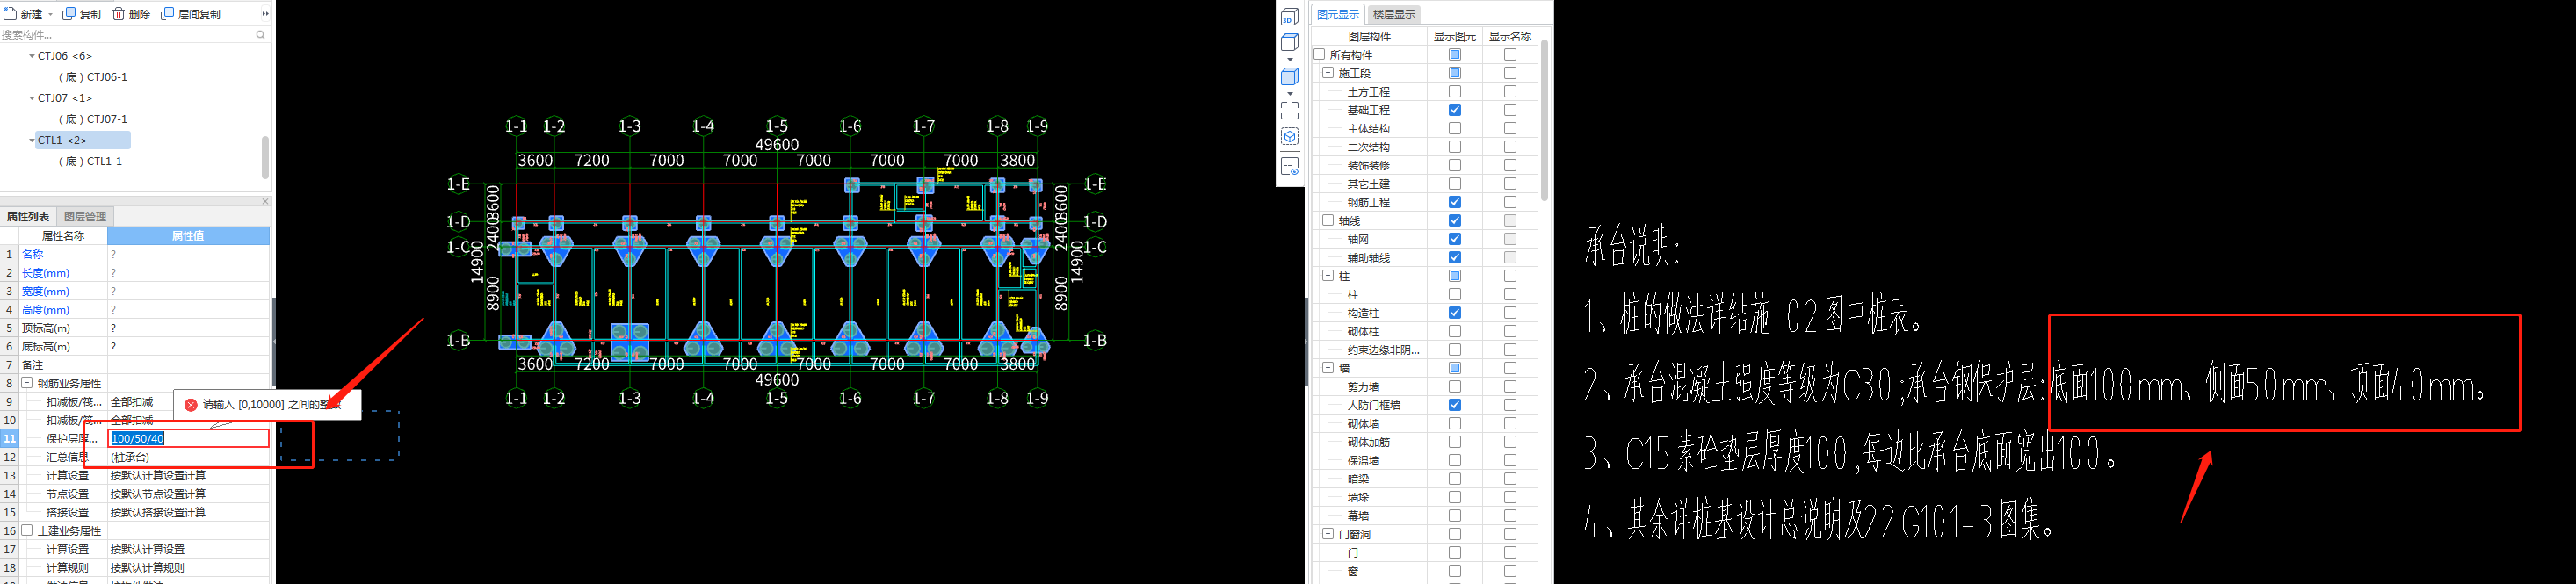Collapse the 钢筋业务属性 group
Image resolution: width=2576 pixels, height=584 pixels.
pos(27,383)
